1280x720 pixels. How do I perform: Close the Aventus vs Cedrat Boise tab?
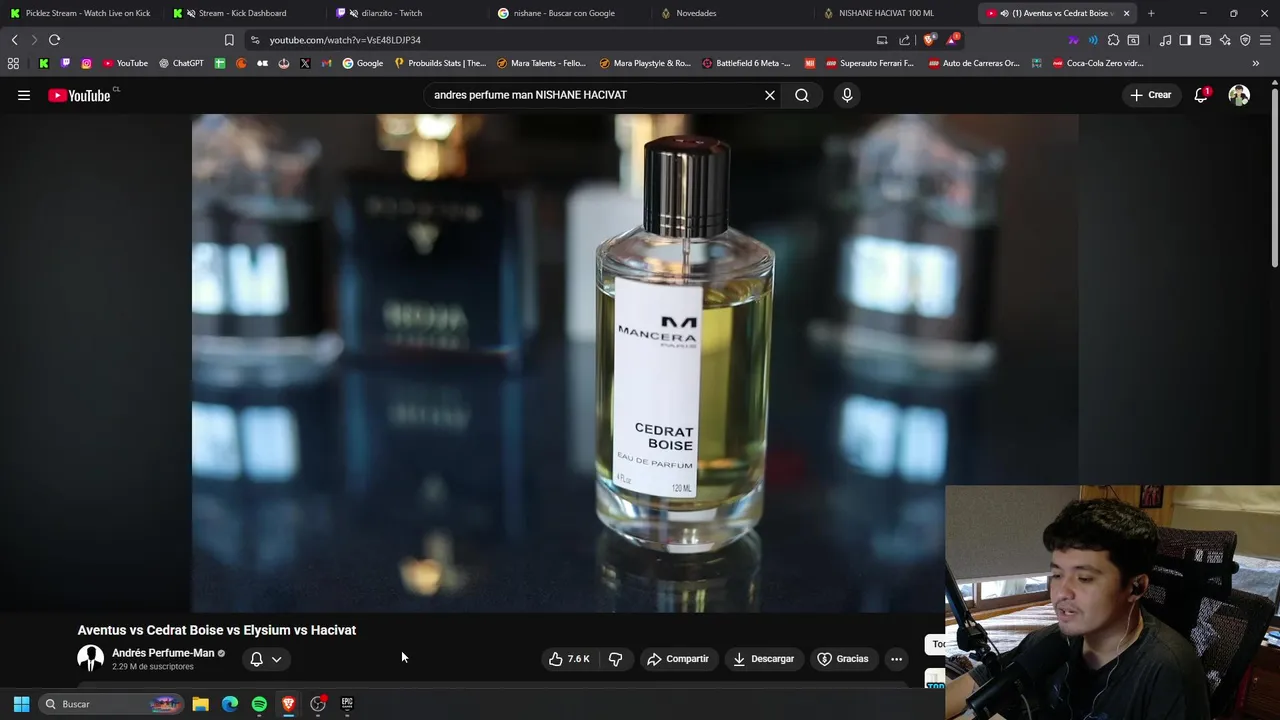click(x=1126, y=13)
